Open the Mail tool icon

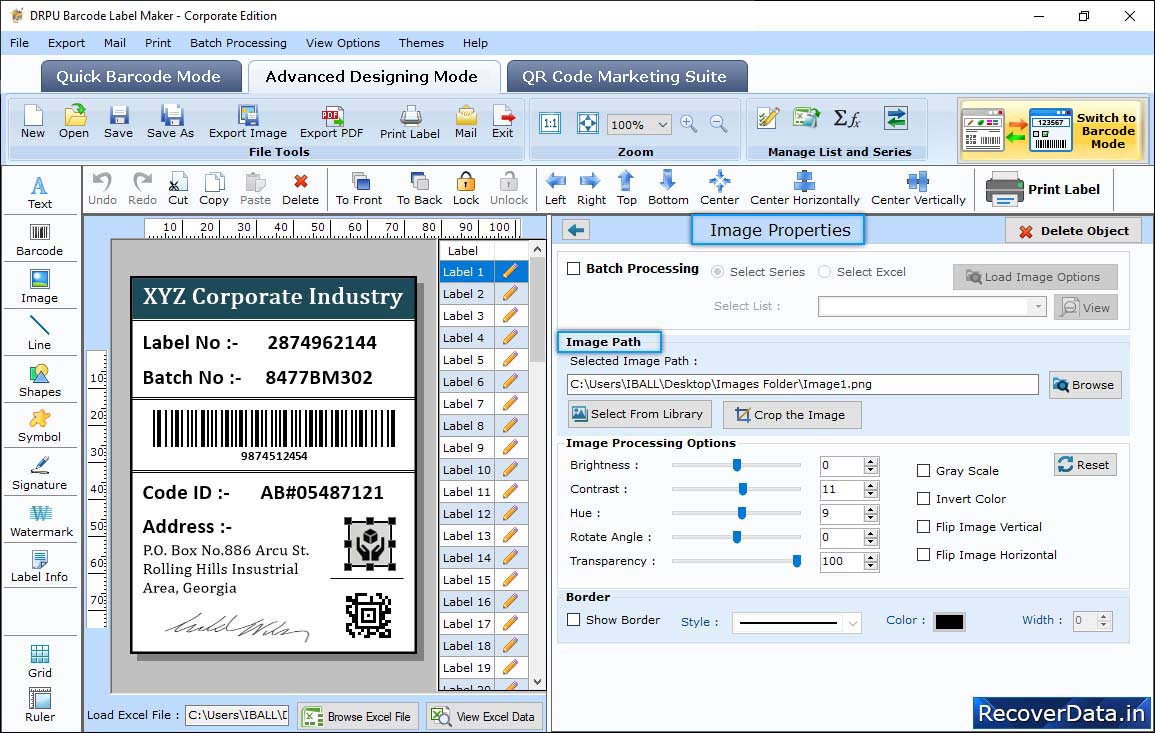466,122
